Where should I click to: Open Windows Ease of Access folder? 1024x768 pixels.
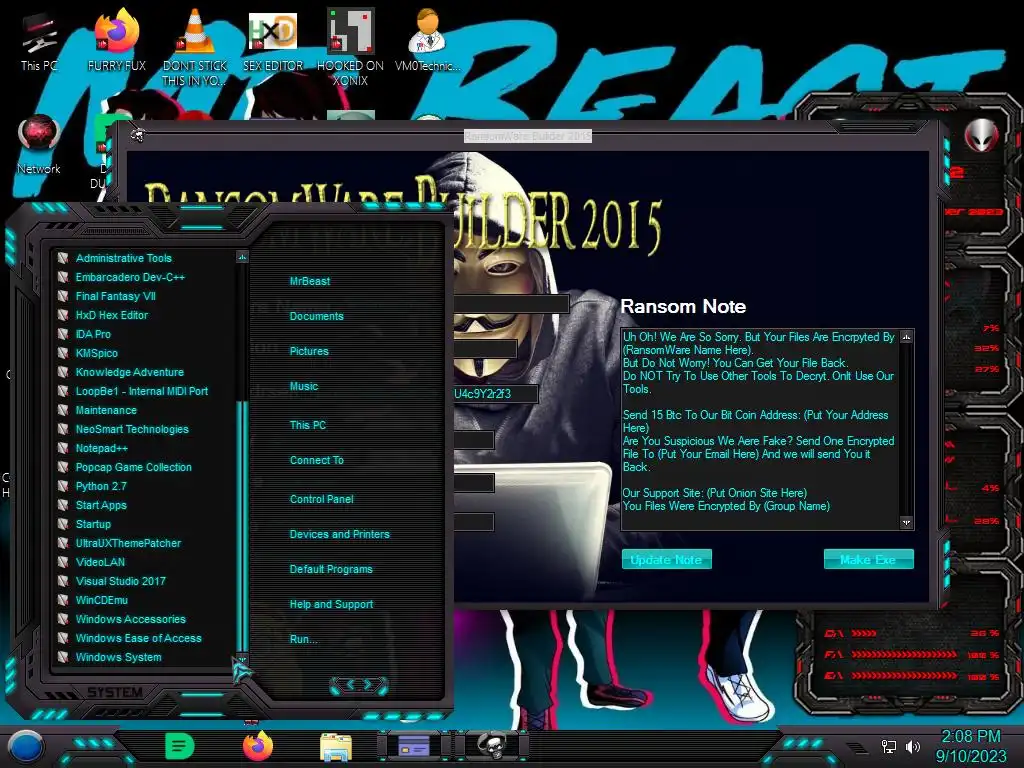click(x=138, y=638)
